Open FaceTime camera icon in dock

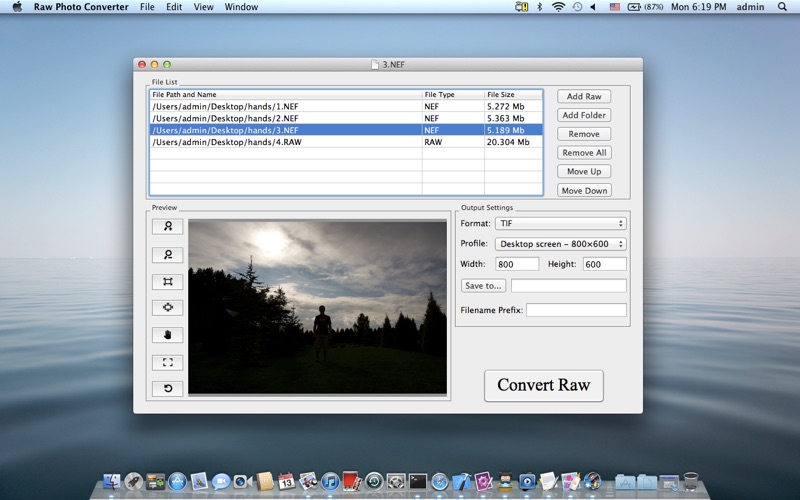tap(243, 481)
